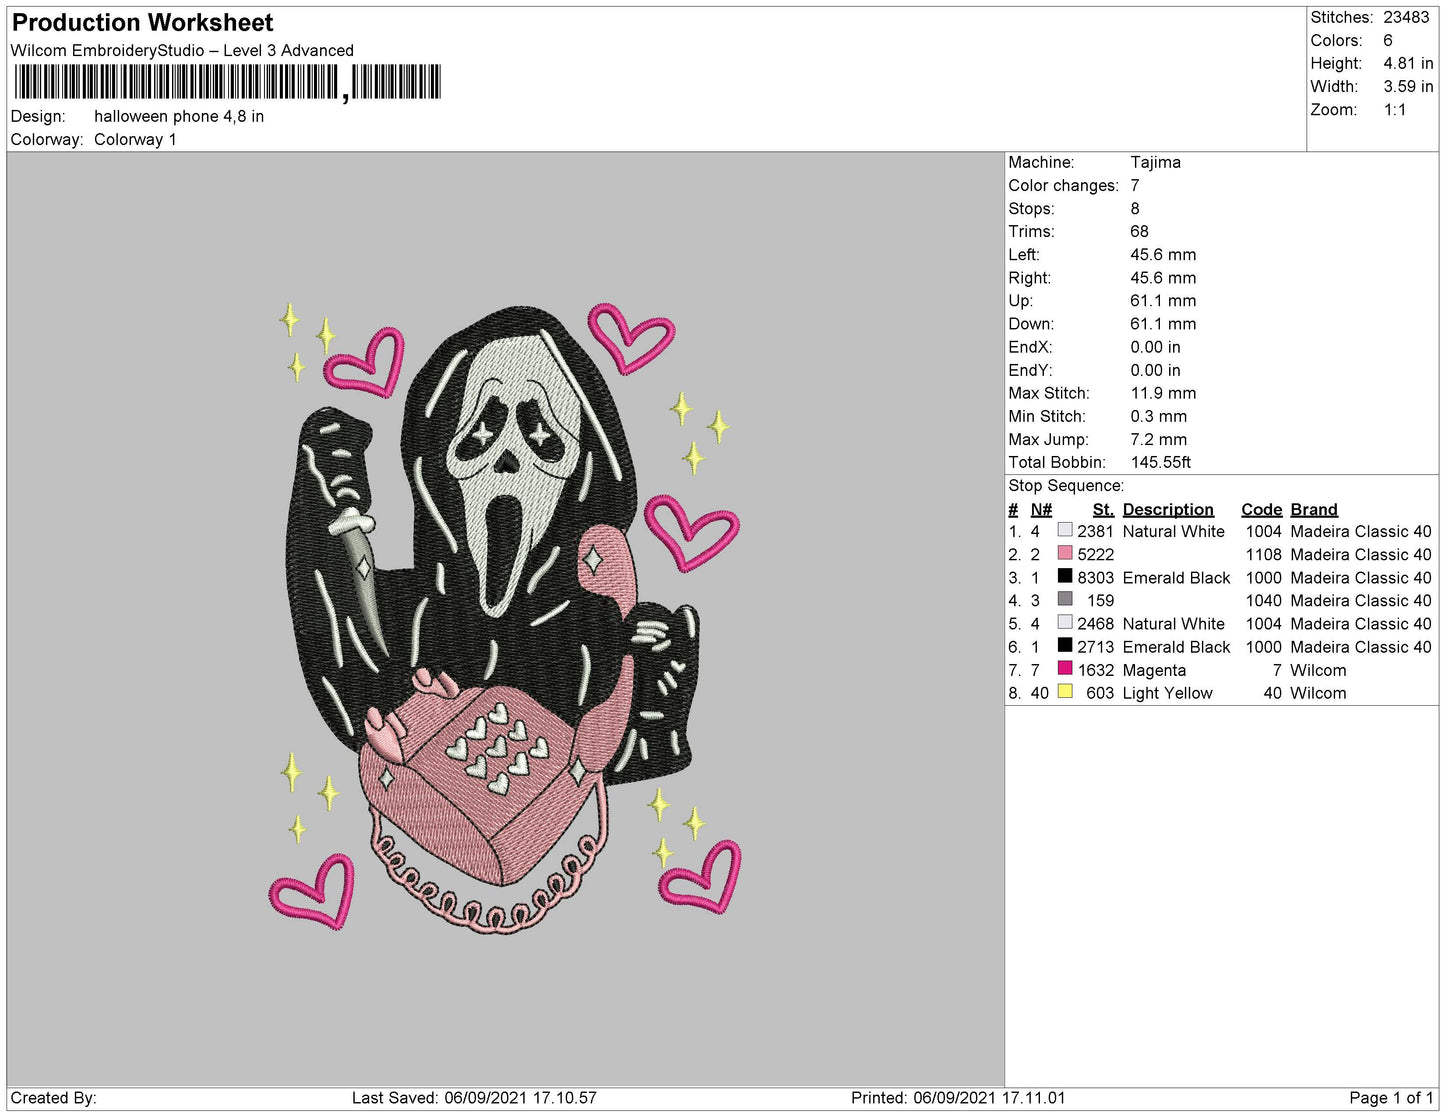Image resolution: width=1445 pixels, height=1117 pixels.
Task: Click the Down value '61.1 mm'
Action: coord(1163,323)
